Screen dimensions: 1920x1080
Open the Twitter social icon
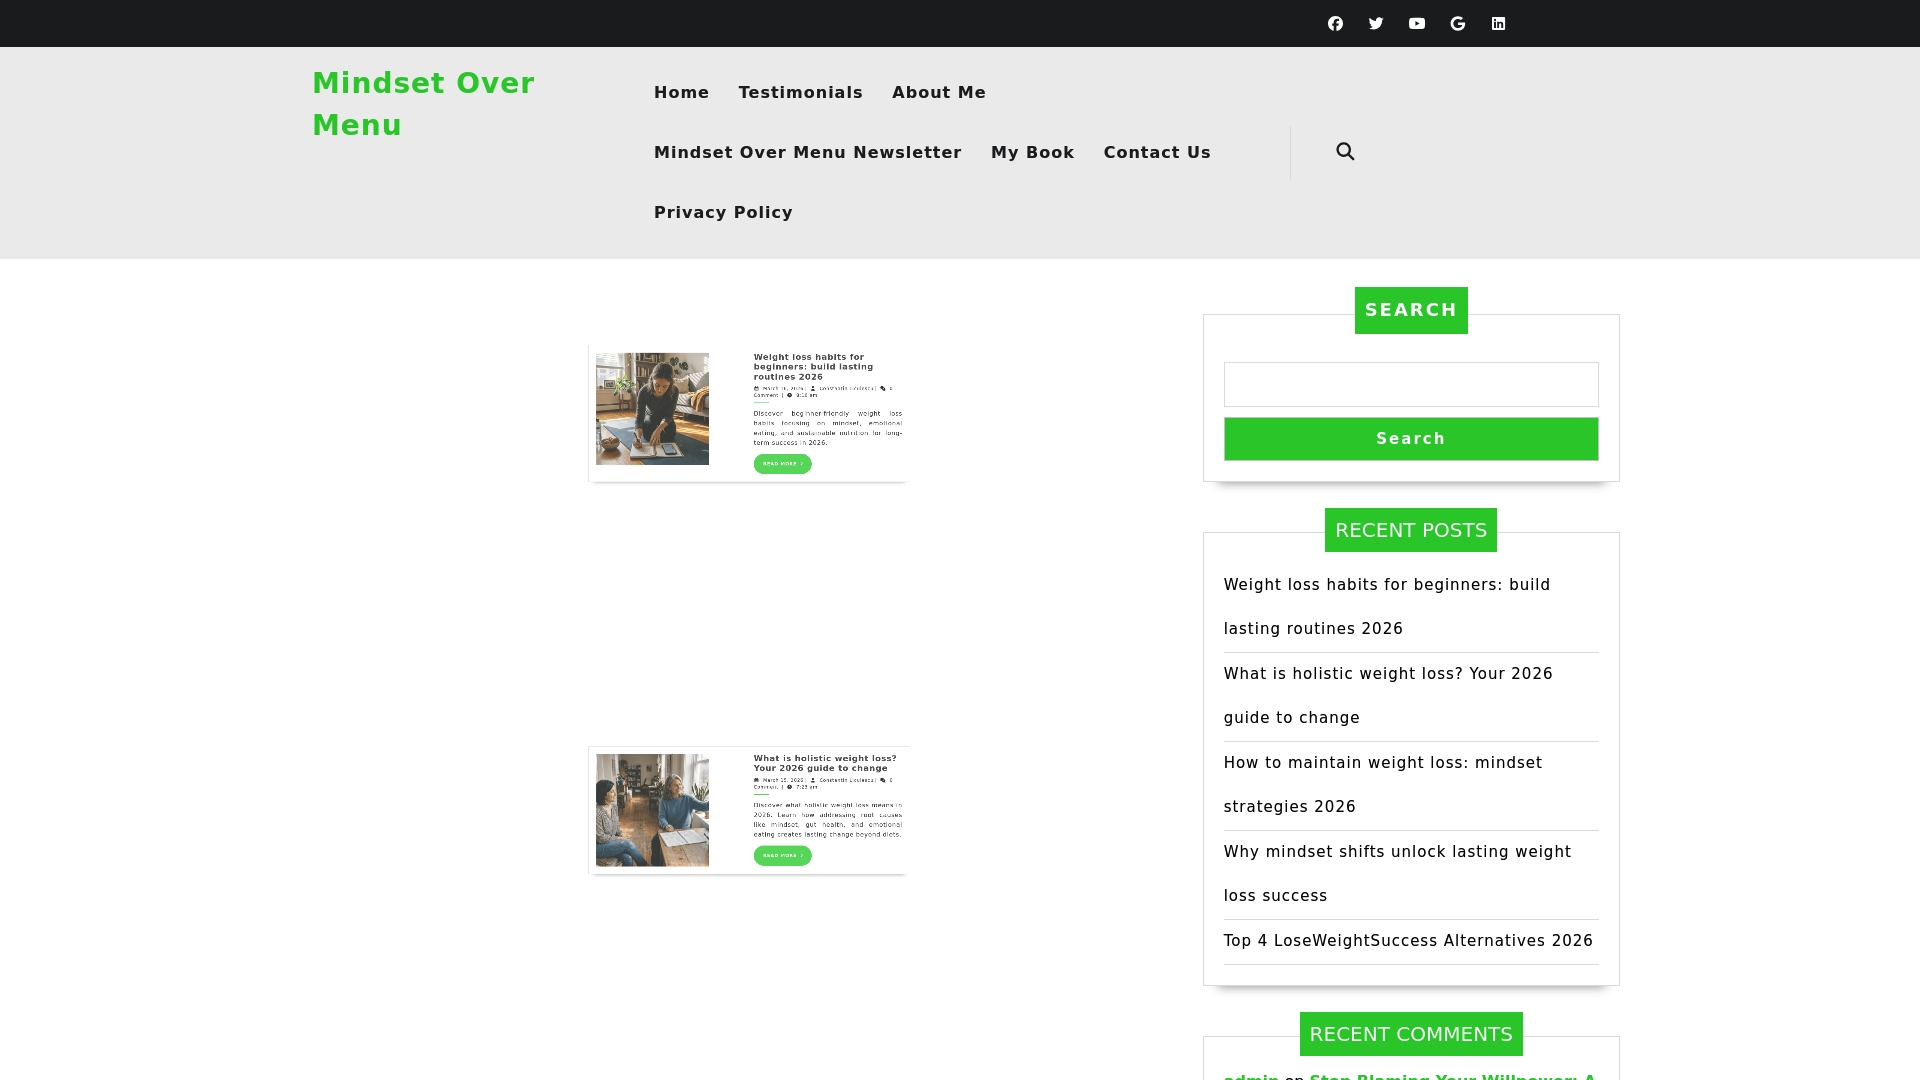1375,23
